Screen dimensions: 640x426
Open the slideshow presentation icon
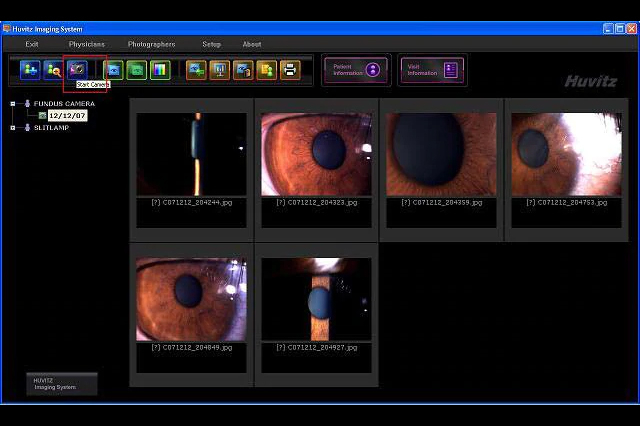(220, 70)
